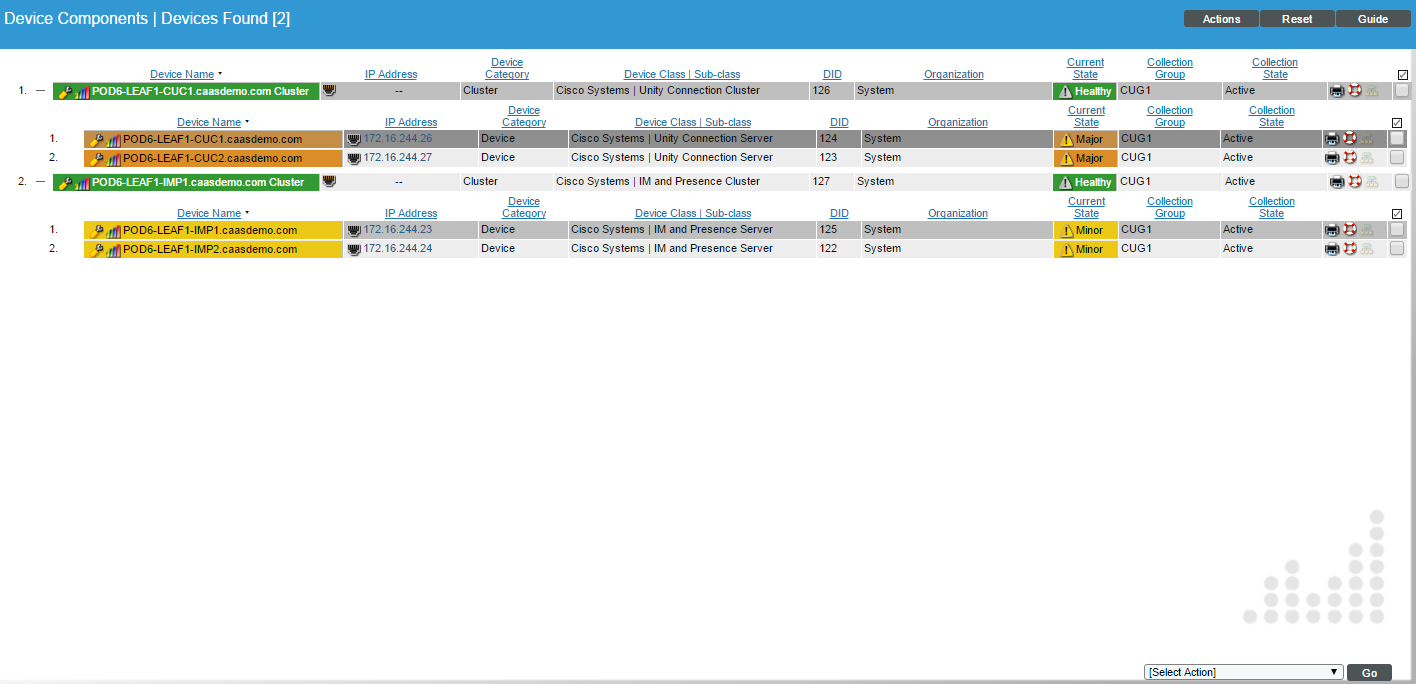
Task: Select checkbox for POD6-LEAF1-IMP1 Cluster row
Action: tap(1402, 182)
